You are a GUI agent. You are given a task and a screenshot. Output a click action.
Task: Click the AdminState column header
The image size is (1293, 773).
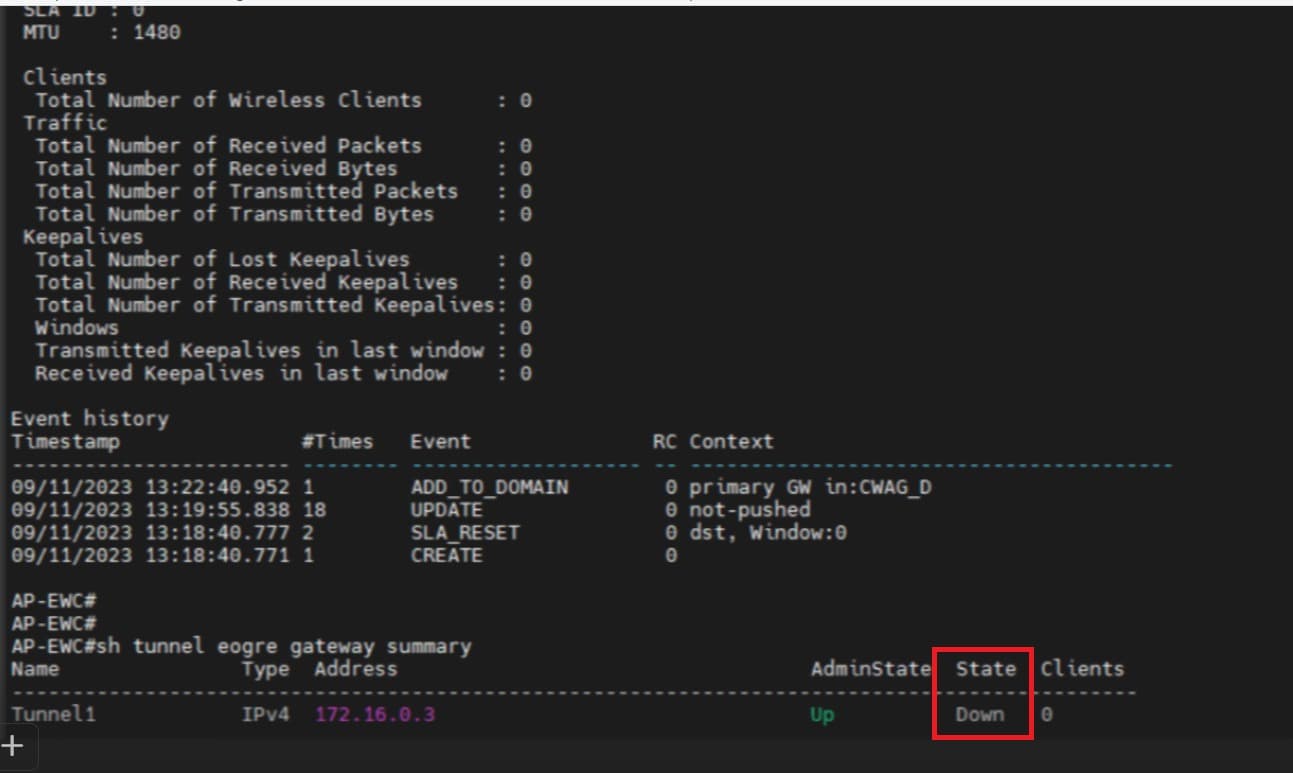pos(870,669)
